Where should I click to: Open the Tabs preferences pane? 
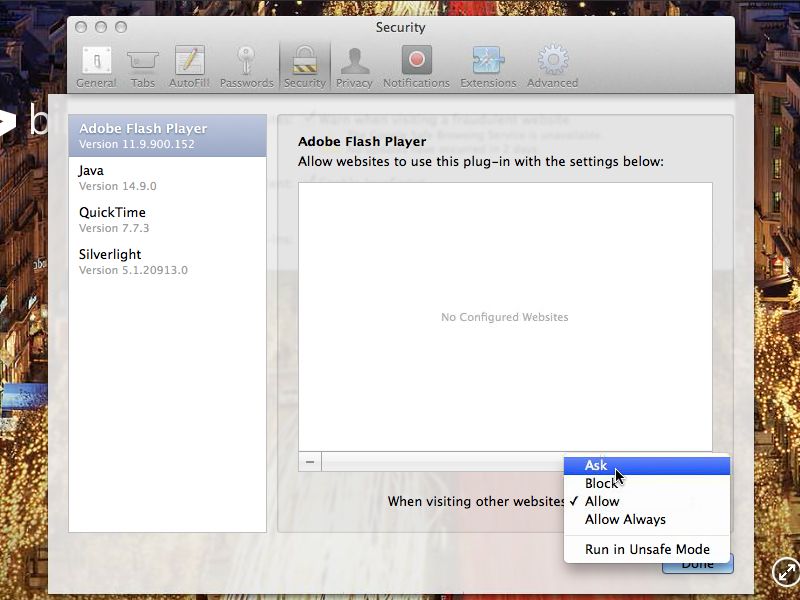(x=142, y=67)
